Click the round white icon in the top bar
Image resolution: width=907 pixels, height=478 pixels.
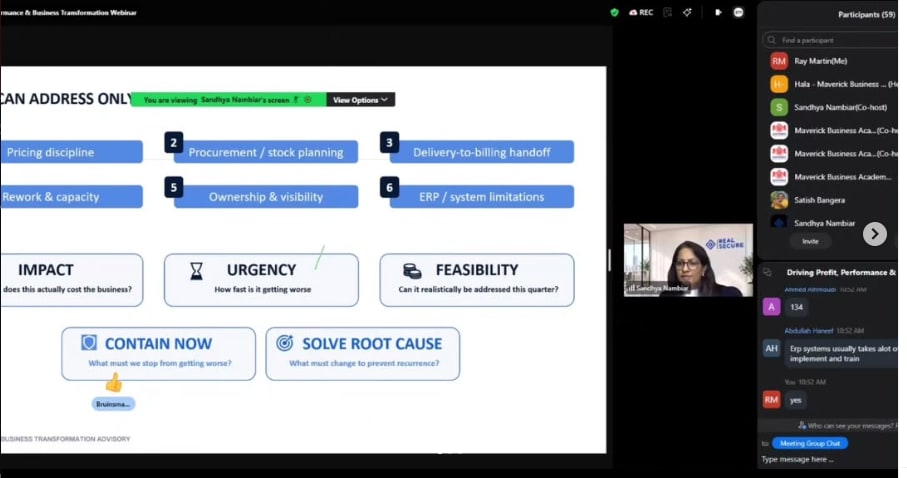click(x=738, y=12)
